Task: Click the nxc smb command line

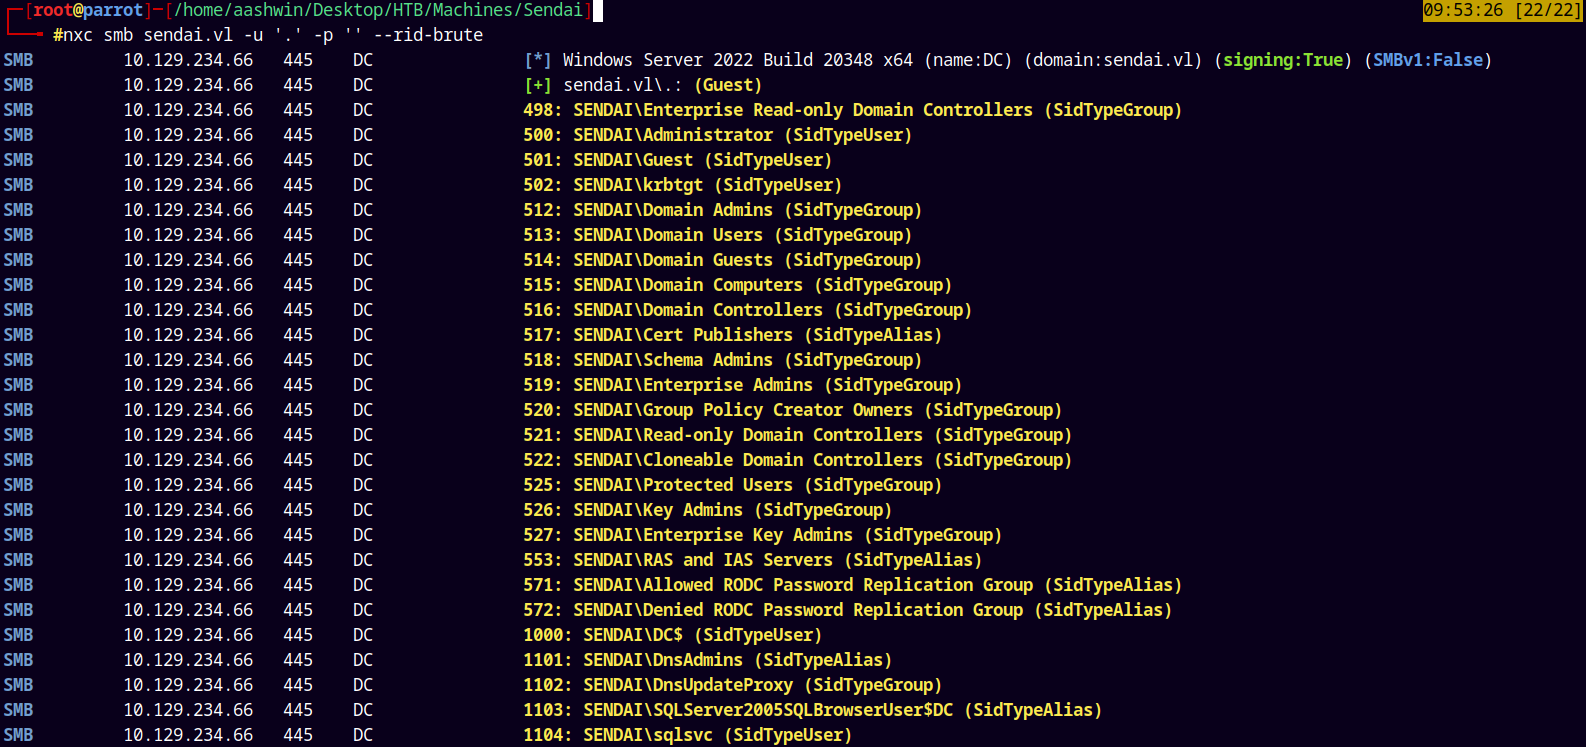Action: (x=267, y=36)
